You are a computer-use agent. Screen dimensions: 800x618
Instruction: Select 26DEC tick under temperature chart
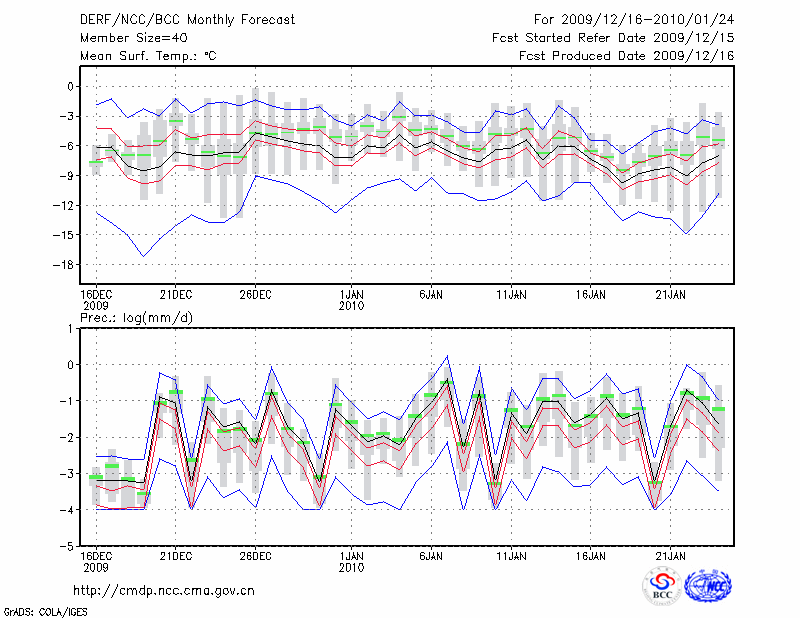click(x=255, y=295)
